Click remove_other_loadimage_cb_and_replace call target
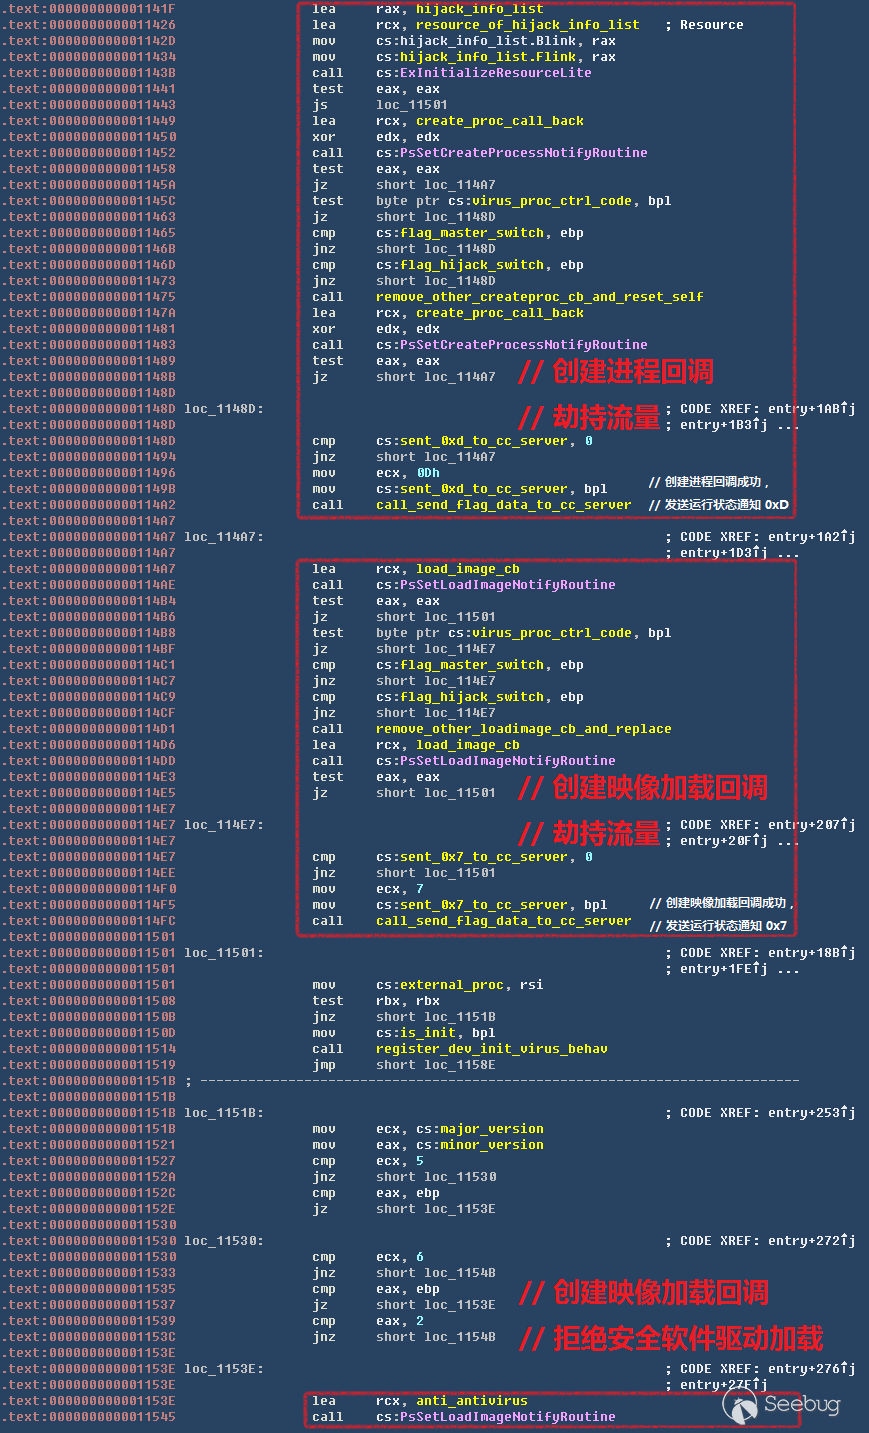 524,729
